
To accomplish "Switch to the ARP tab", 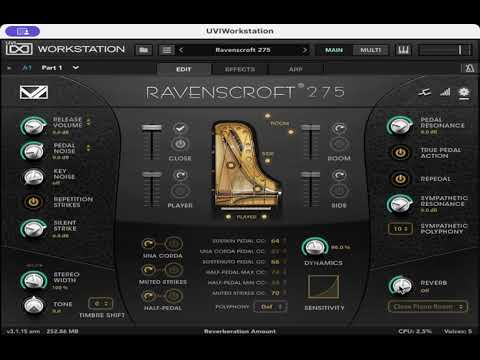I will pos(296,69).
